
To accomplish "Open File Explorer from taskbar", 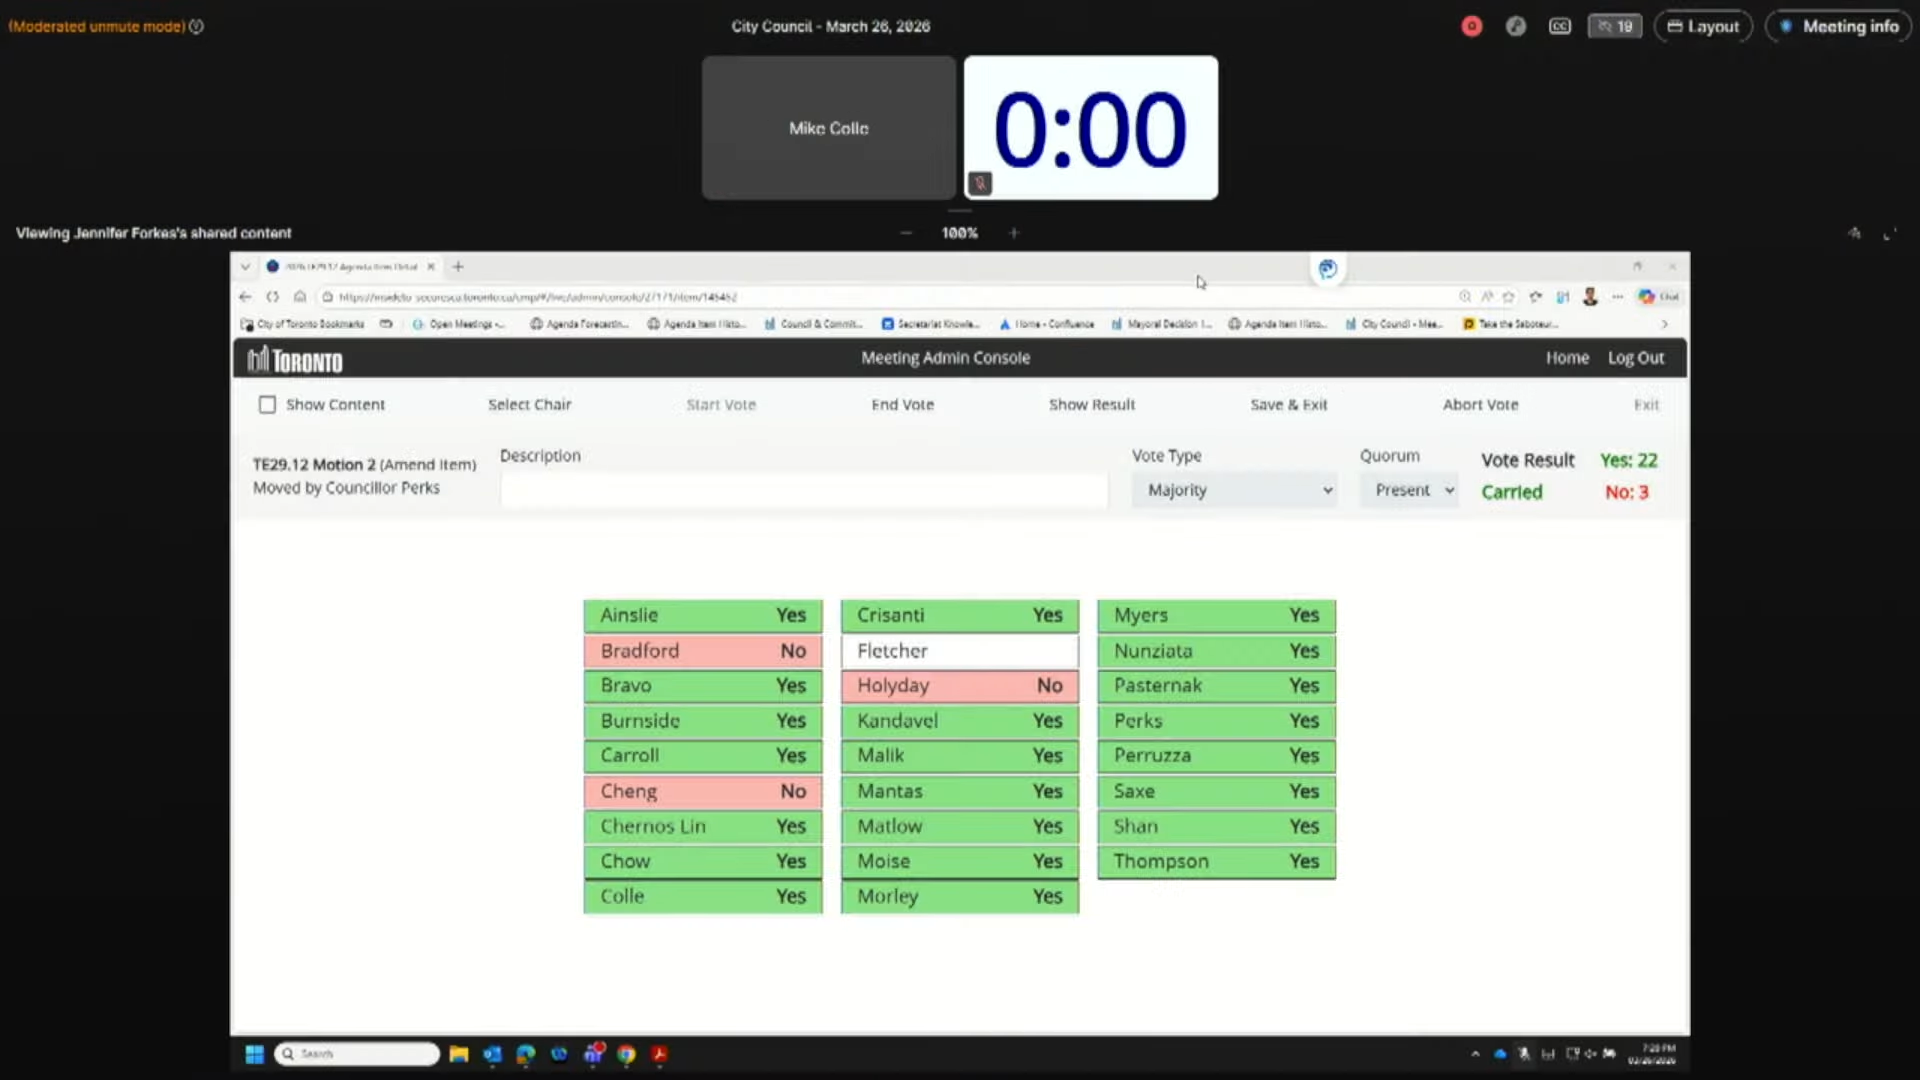I will (459, 1054).
